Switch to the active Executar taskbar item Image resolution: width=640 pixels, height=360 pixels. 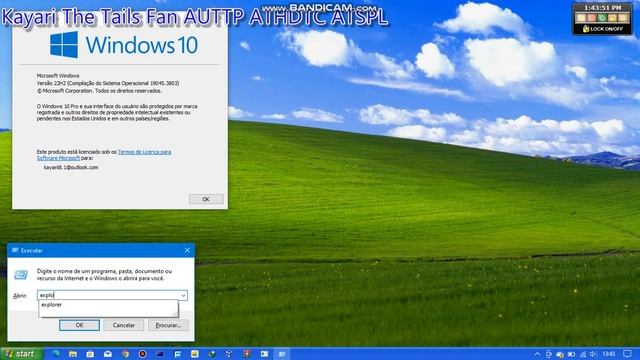282,354
